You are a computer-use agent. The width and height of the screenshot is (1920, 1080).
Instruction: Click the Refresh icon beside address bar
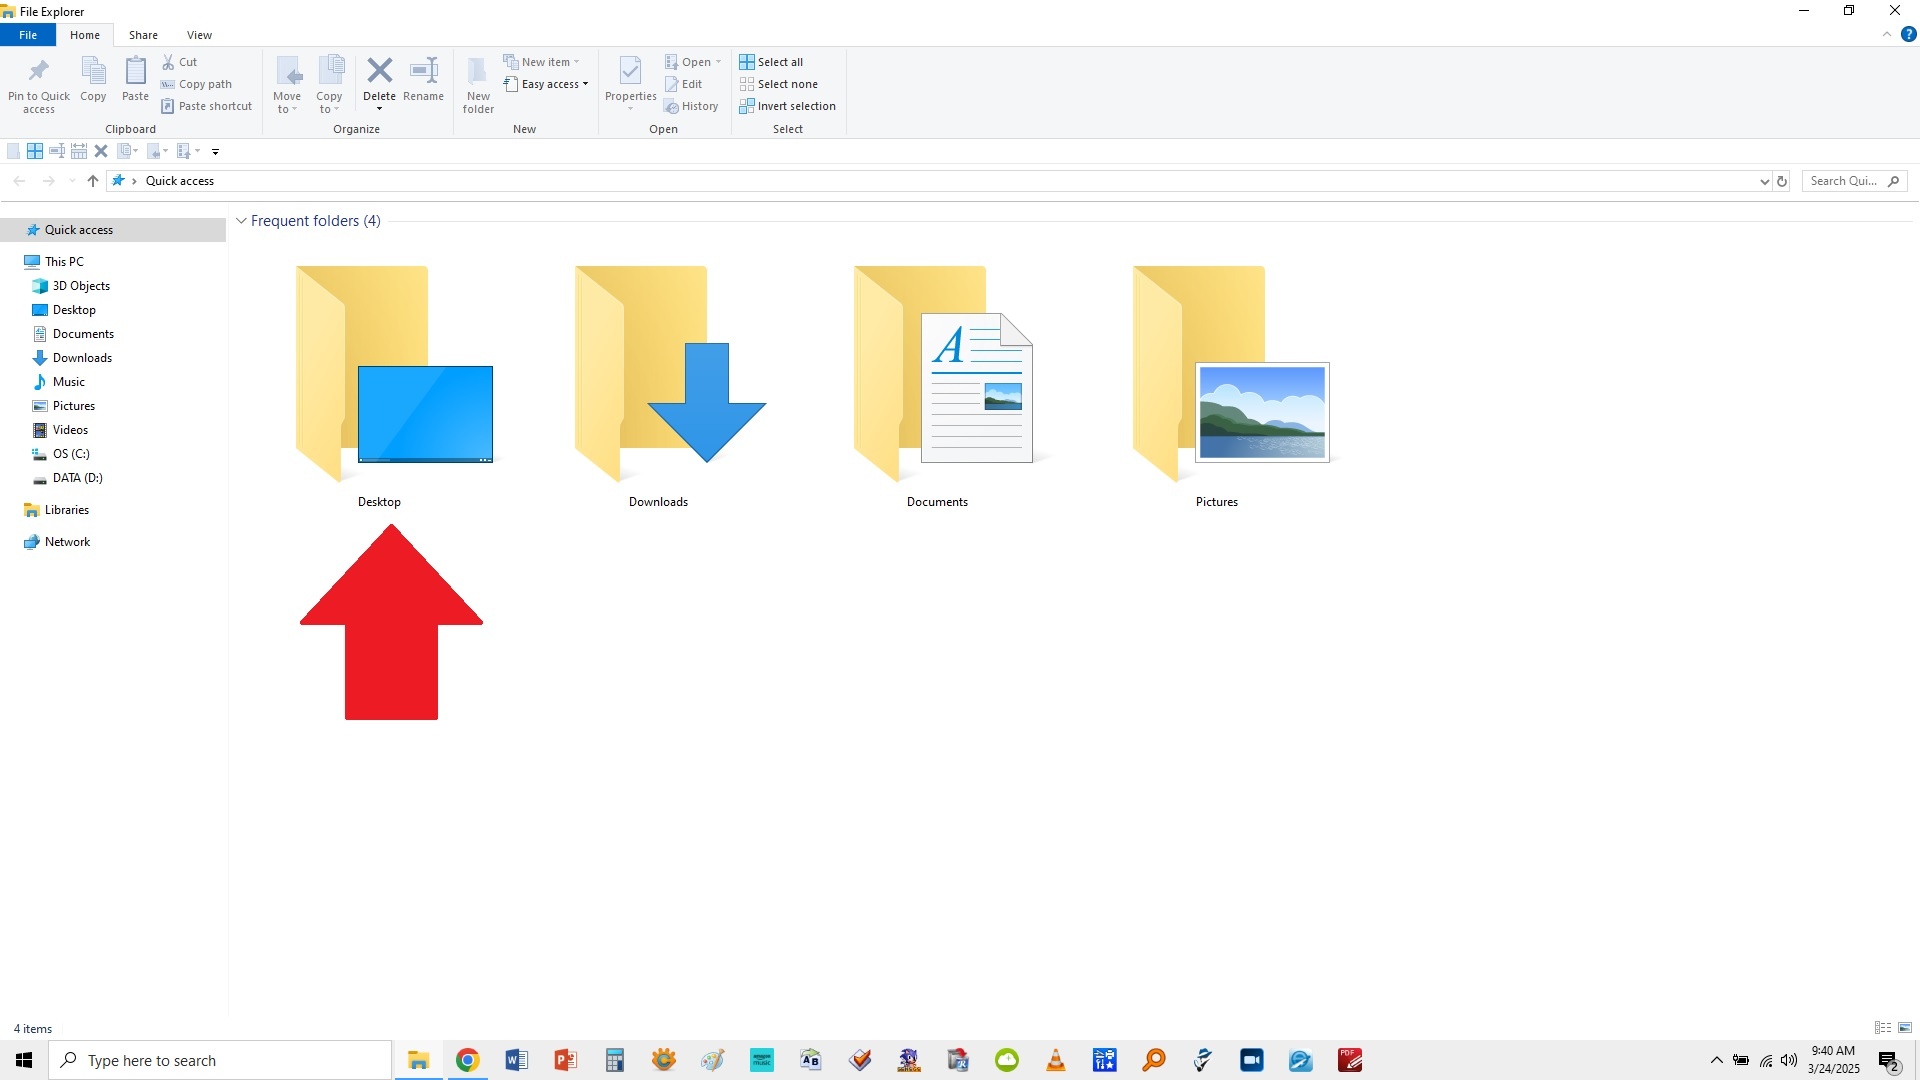coord(1782,181)
